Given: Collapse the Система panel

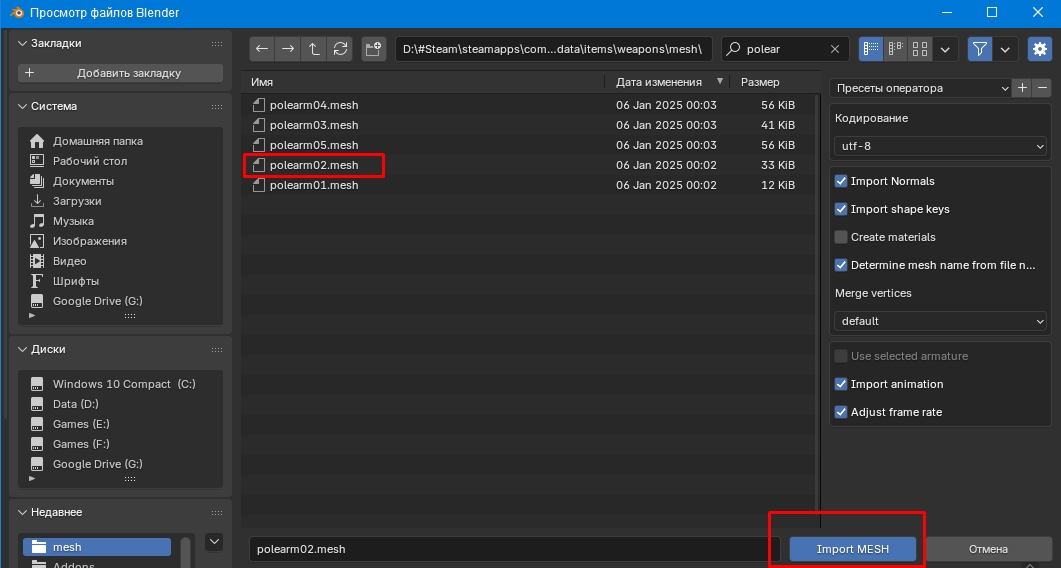Looking at the screenshot, I should [x=22, y=106].
